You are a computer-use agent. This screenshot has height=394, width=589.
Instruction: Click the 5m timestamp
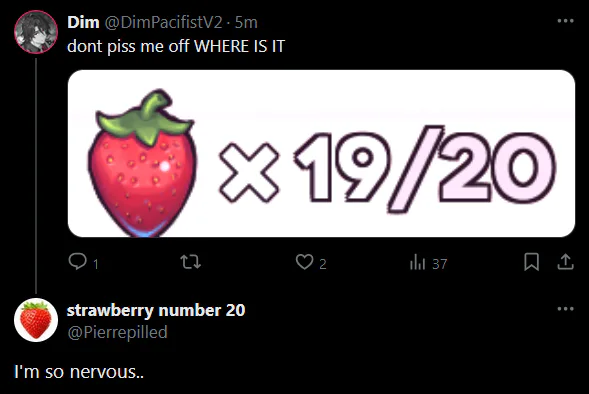coord(246,23)
